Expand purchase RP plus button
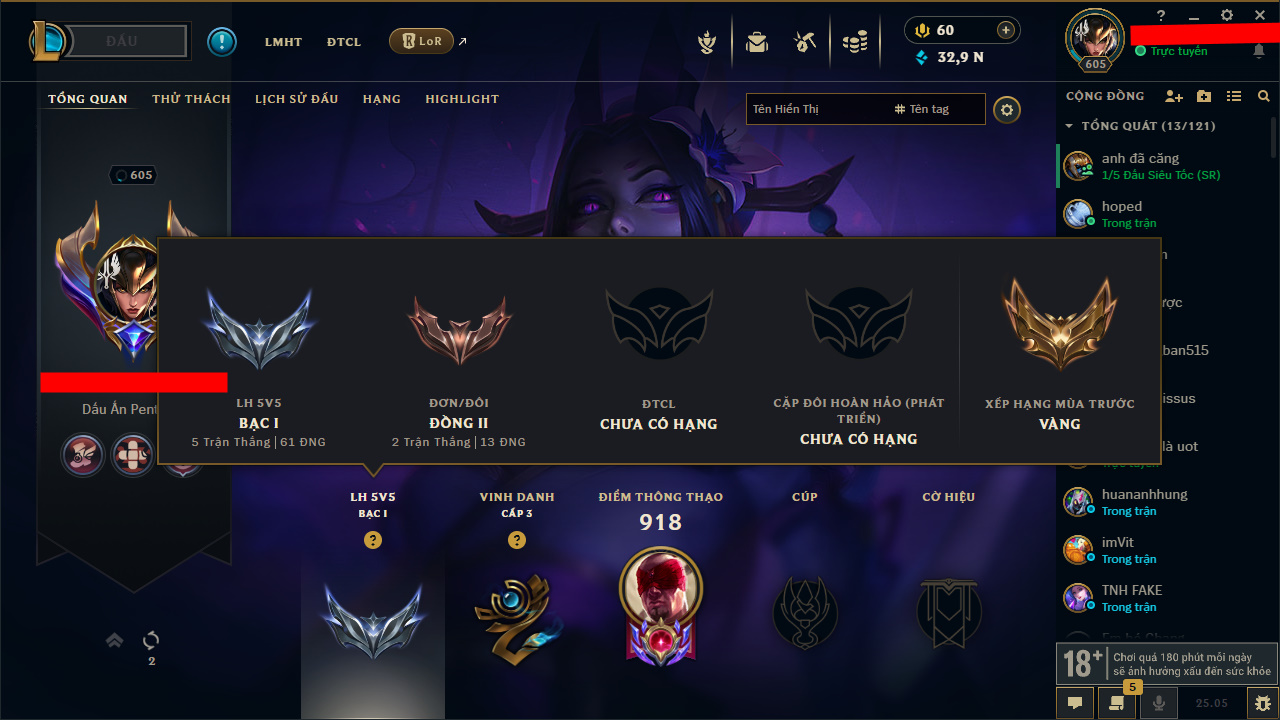This screenshot has width=1280, height=720. point(1006,30)
